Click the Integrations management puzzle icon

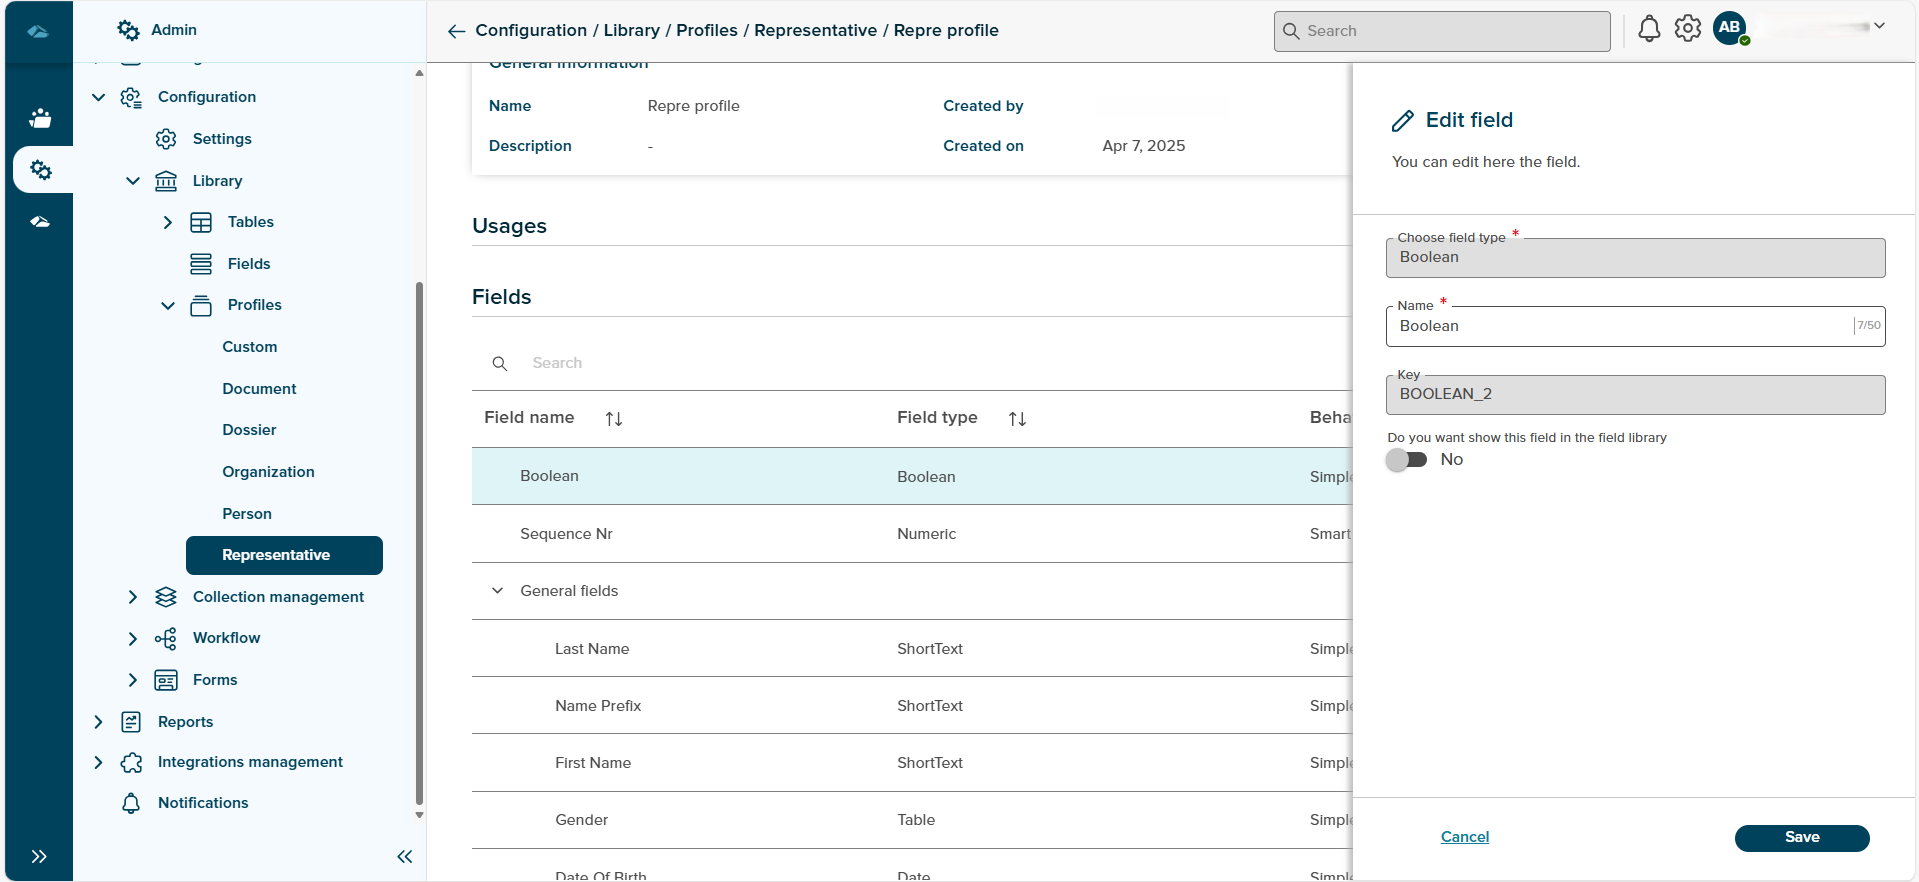click(x=131, y=762)
